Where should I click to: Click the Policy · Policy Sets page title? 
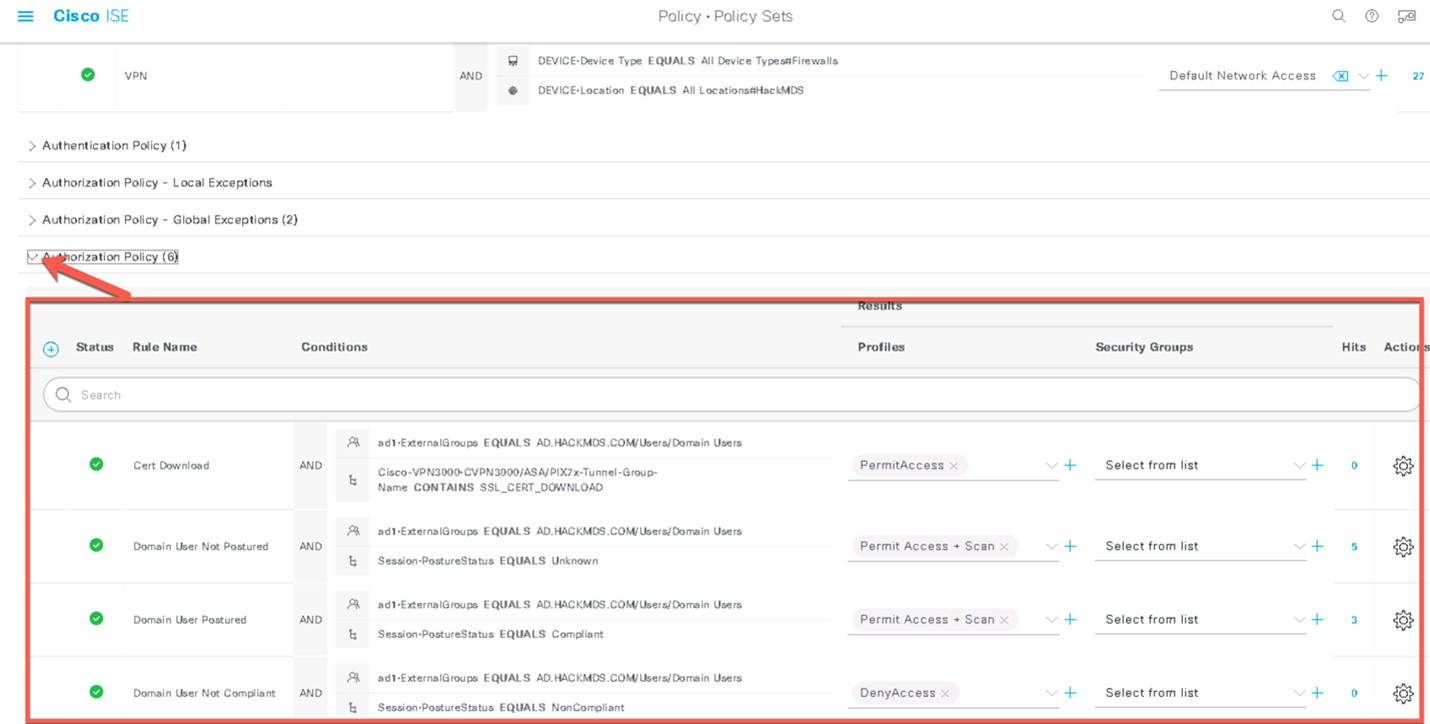(x=725, y=16)
